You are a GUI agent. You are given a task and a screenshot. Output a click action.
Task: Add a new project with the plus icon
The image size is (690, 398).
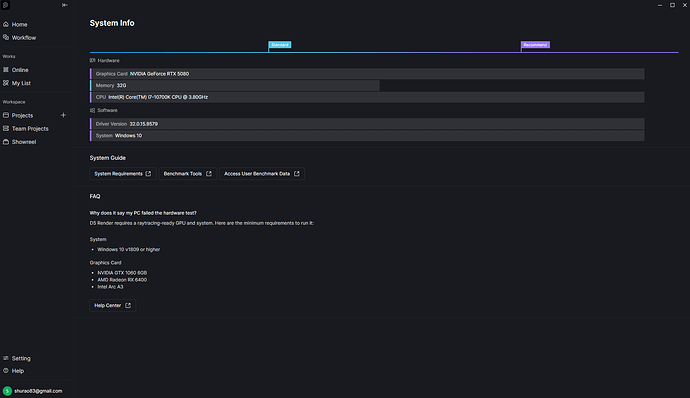pos(63,115)
